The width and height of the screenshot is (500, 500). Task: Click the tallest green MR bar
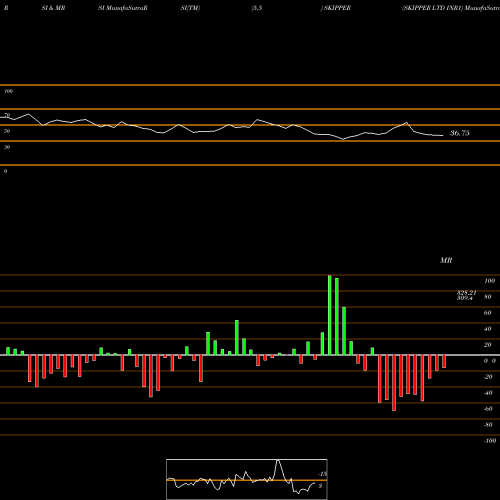coord(330,315)
